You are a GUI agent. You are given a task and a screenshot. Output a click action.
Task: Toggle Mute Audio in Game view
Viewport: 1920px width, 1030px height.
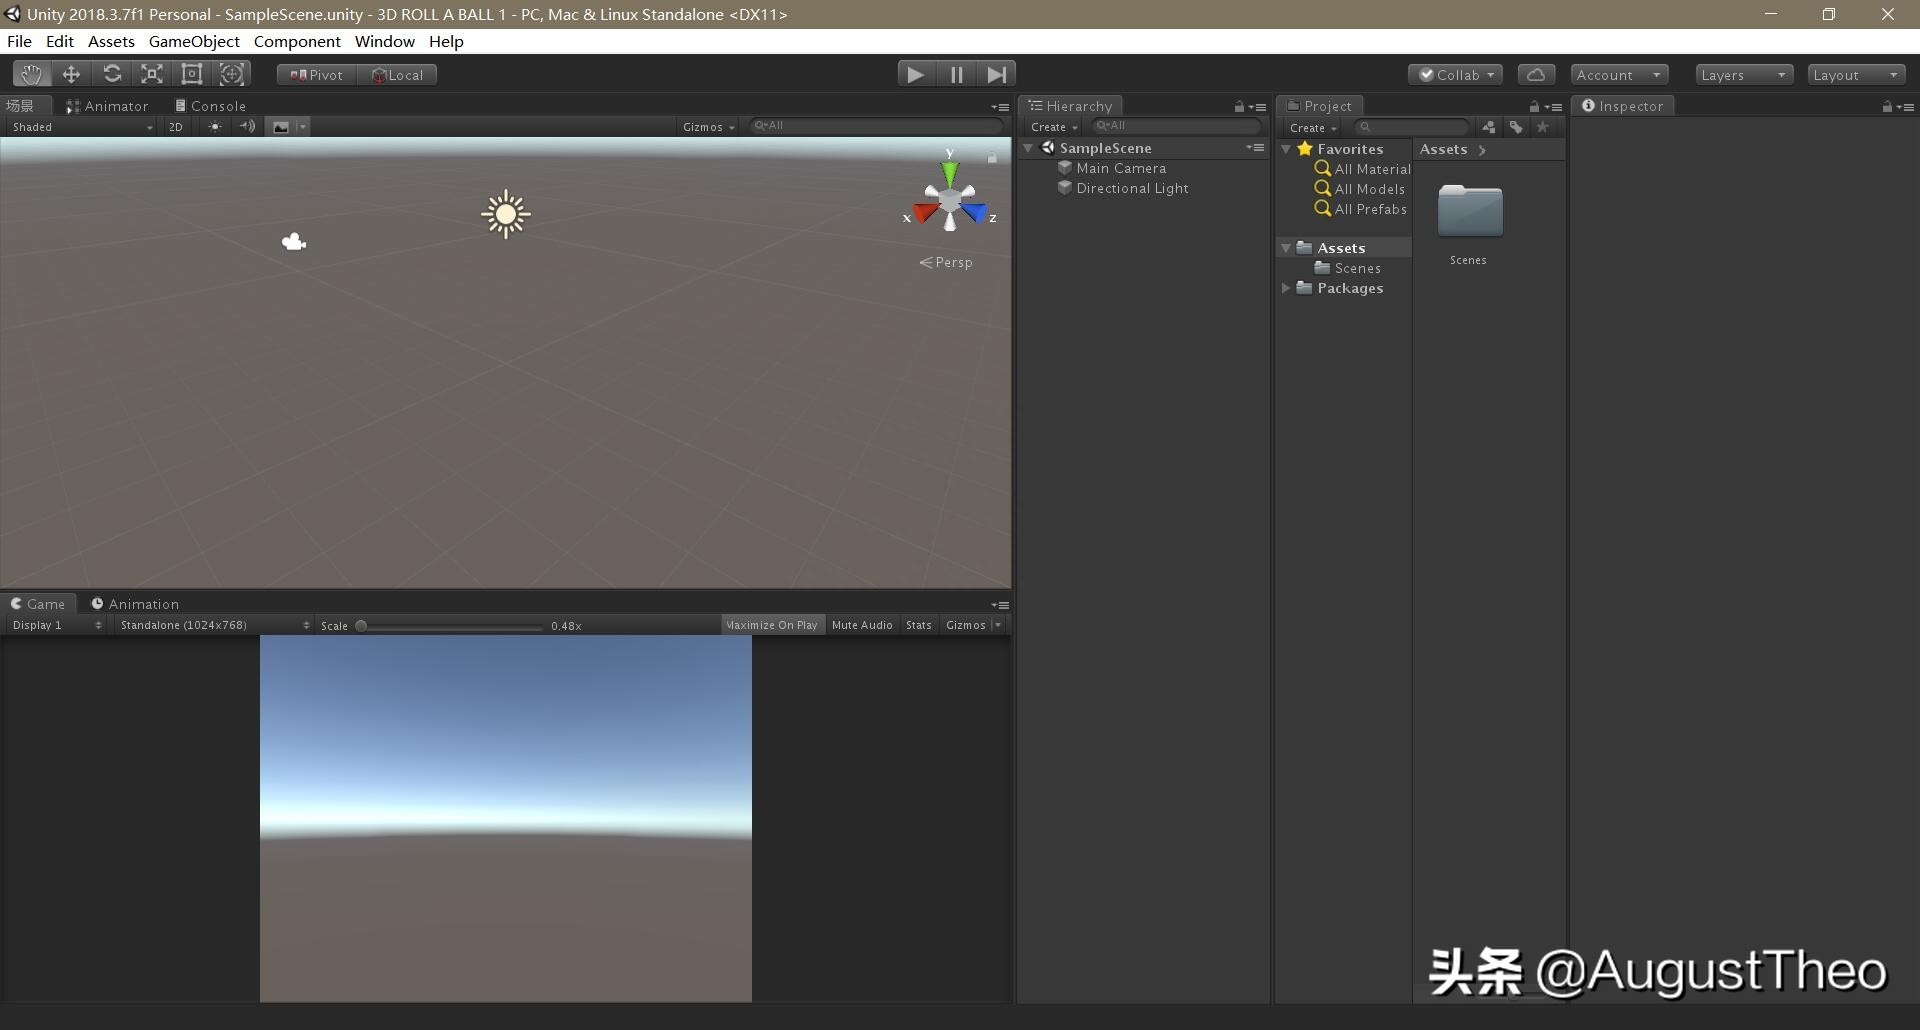(862, 625)
